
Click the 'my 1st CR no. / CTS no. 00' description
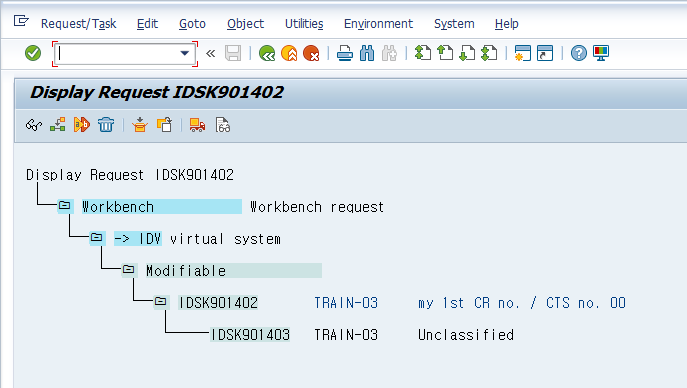pos(521,303)
